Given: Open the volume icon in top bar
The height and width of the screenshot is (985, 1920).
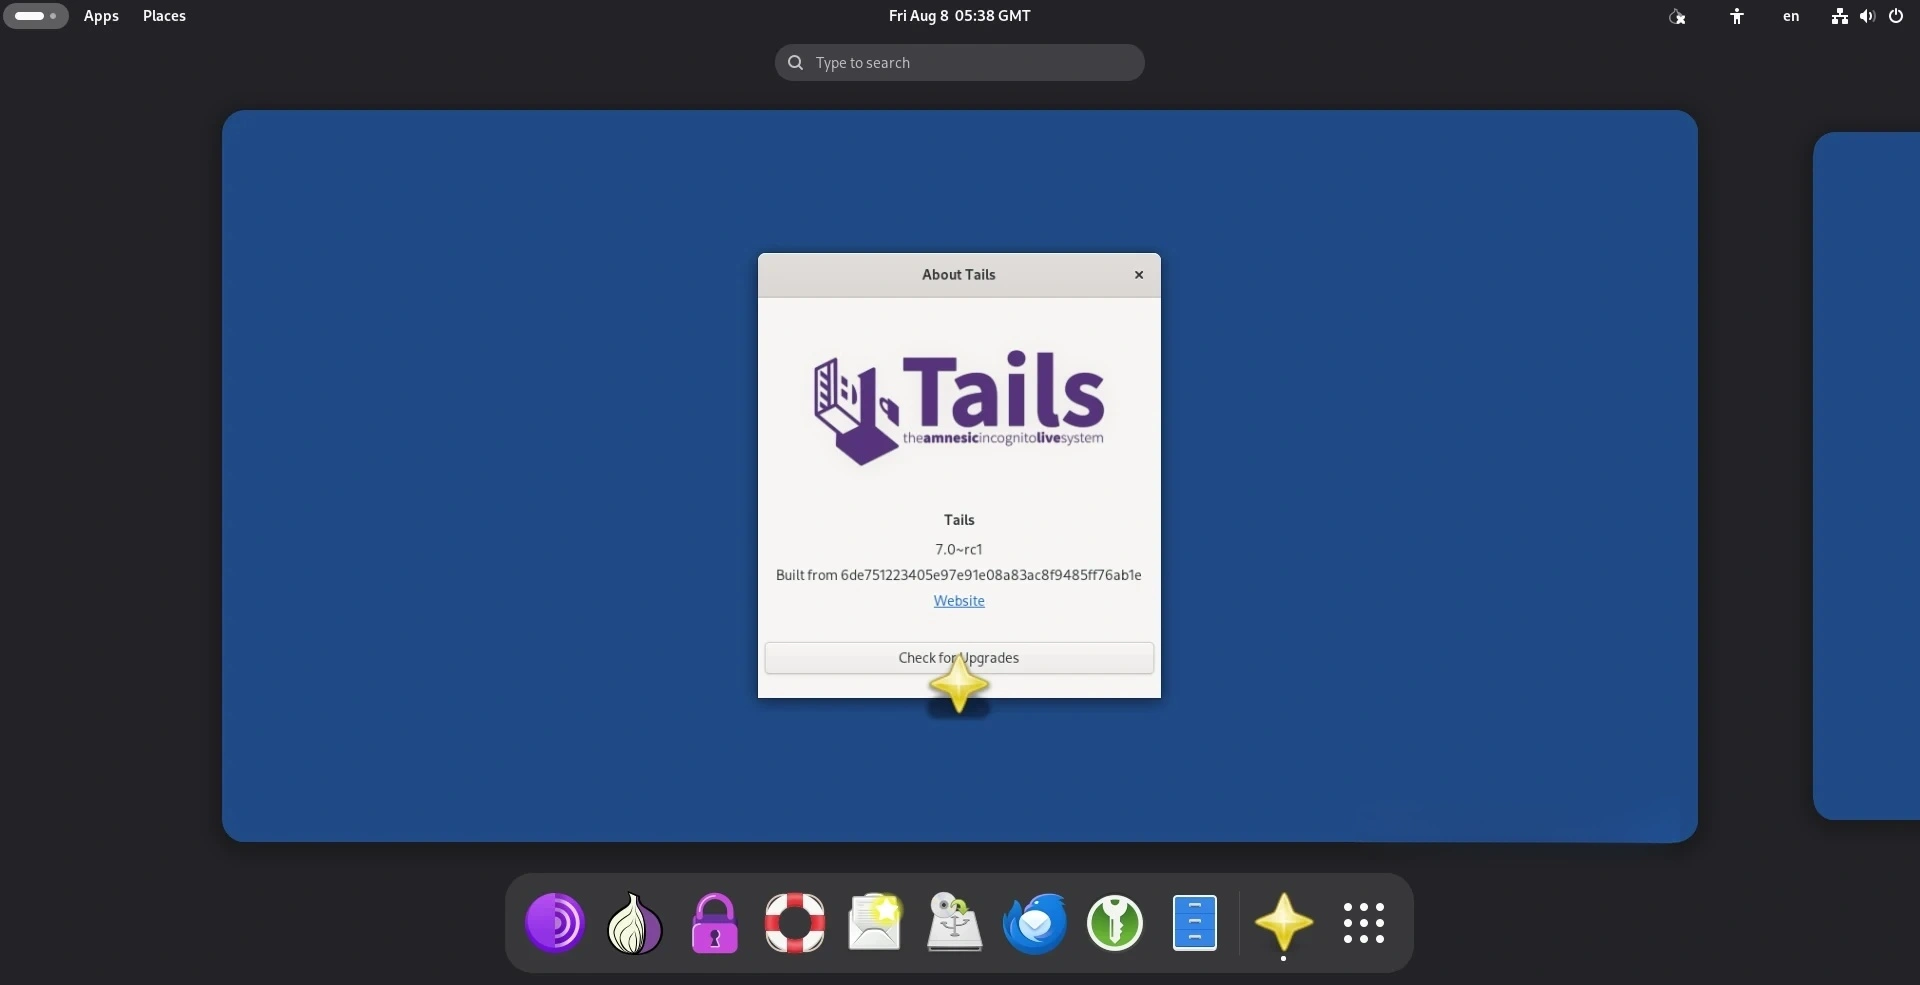Looking at the screenshot, I should 1867,16.
